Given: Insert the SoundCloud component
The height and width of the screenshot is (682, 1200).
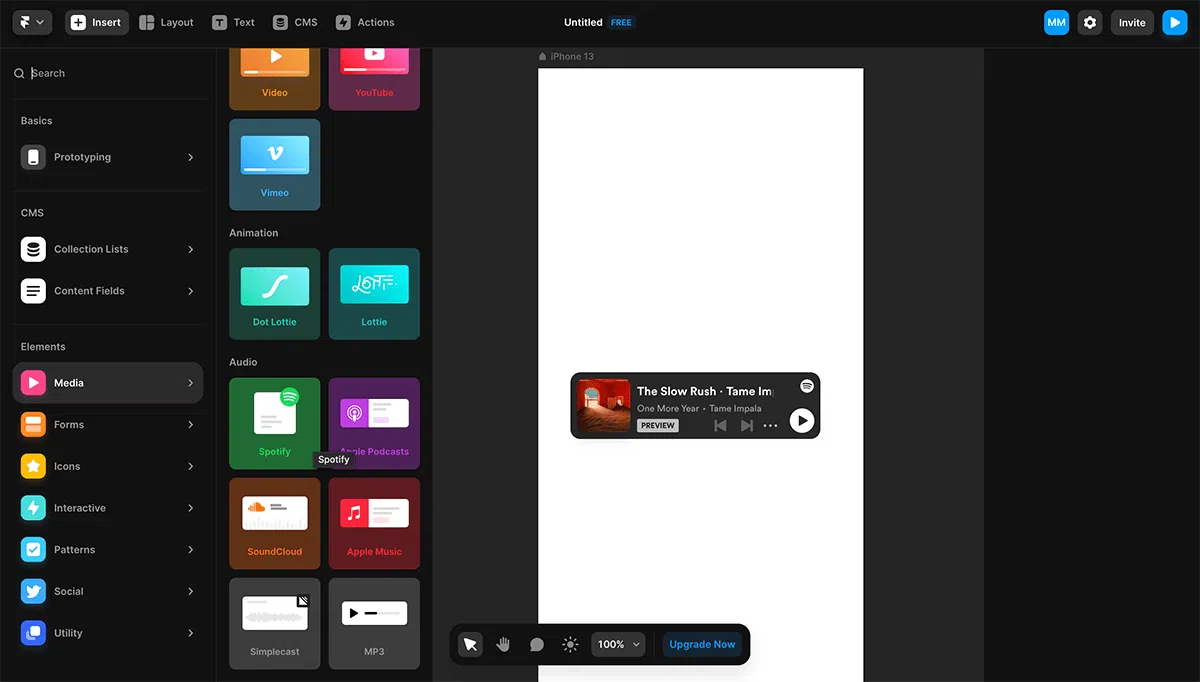Looking at the screenshot, I should 275,523.
